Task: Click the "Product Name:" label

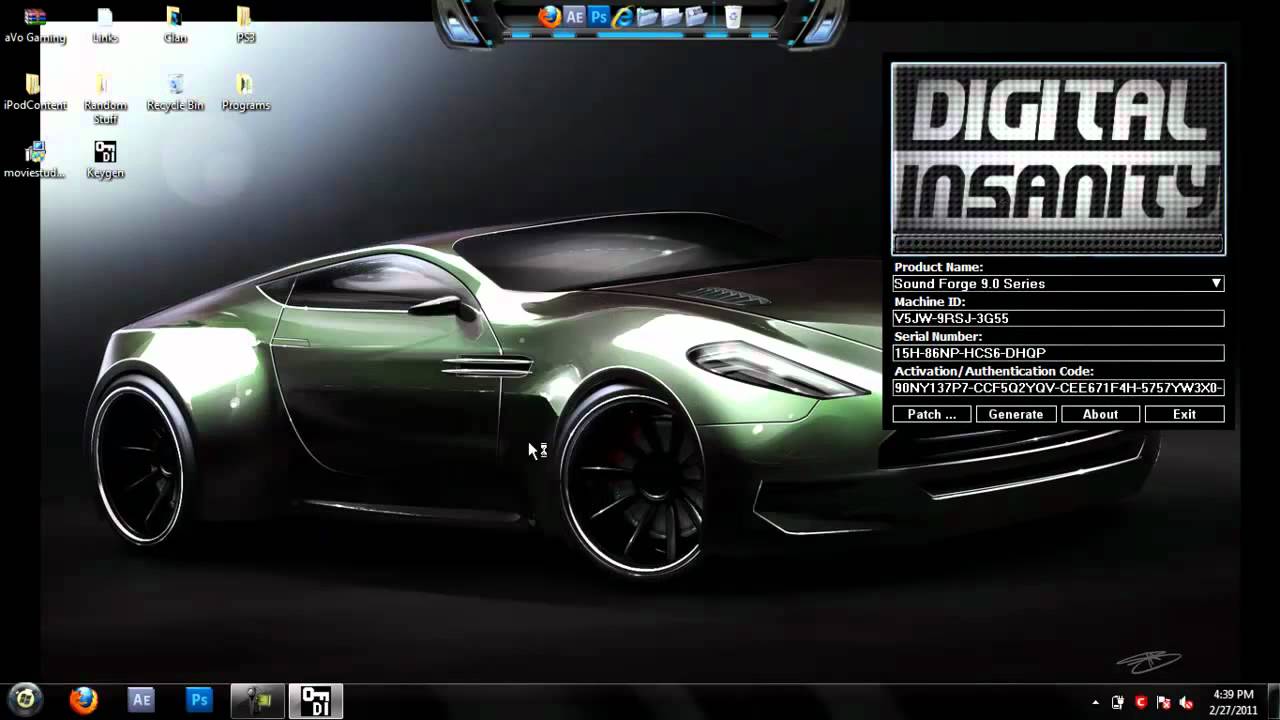Action: click(x=938, y=267)
